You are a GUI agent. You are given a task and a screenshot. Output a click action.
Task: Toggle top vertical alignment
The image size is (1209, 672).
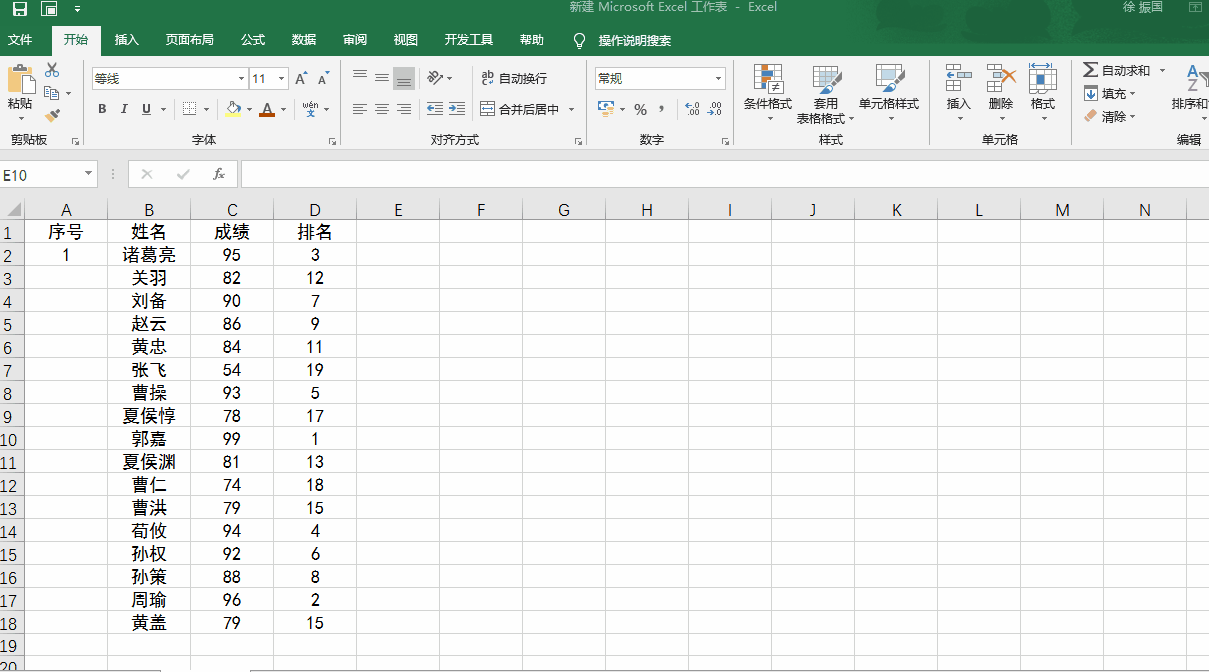[360, 78]
